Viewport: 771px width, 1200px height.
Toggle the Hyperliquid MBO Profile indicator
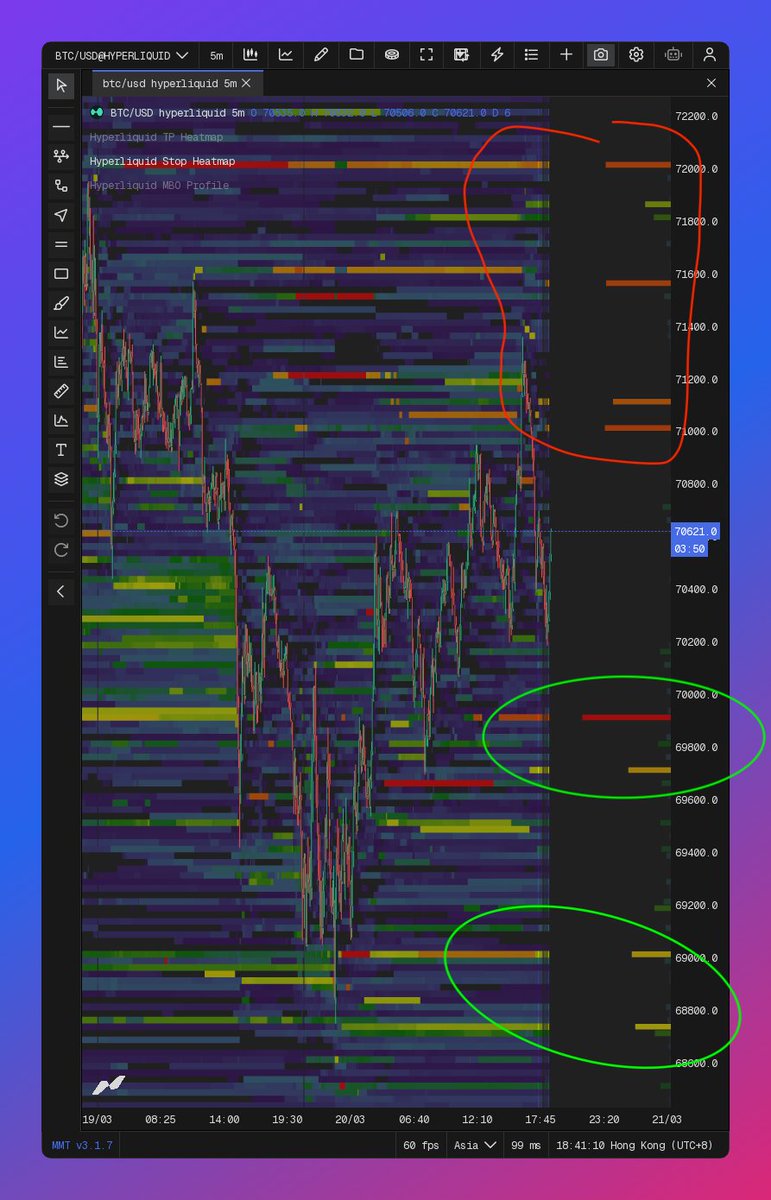(x=159, y=185)
